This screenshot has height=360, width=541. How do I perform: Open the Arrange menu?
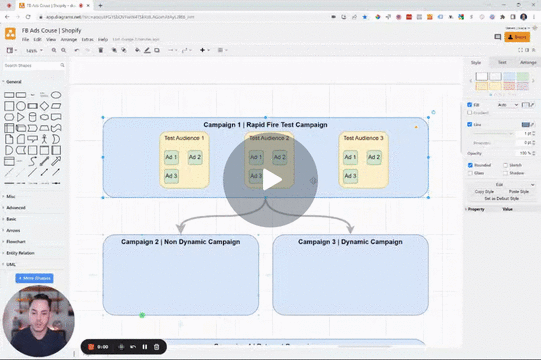pos(69,40)
